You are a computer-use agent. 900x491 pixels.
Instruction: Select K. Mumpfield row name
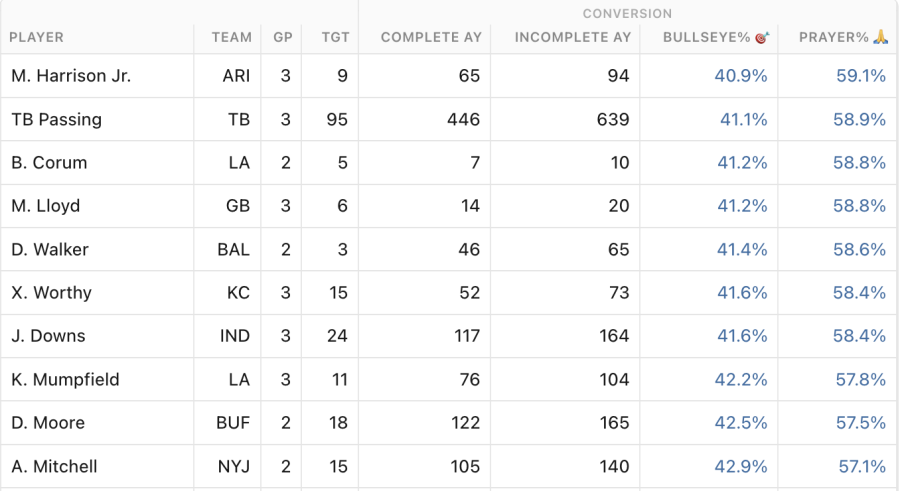[x=65, y=380]
